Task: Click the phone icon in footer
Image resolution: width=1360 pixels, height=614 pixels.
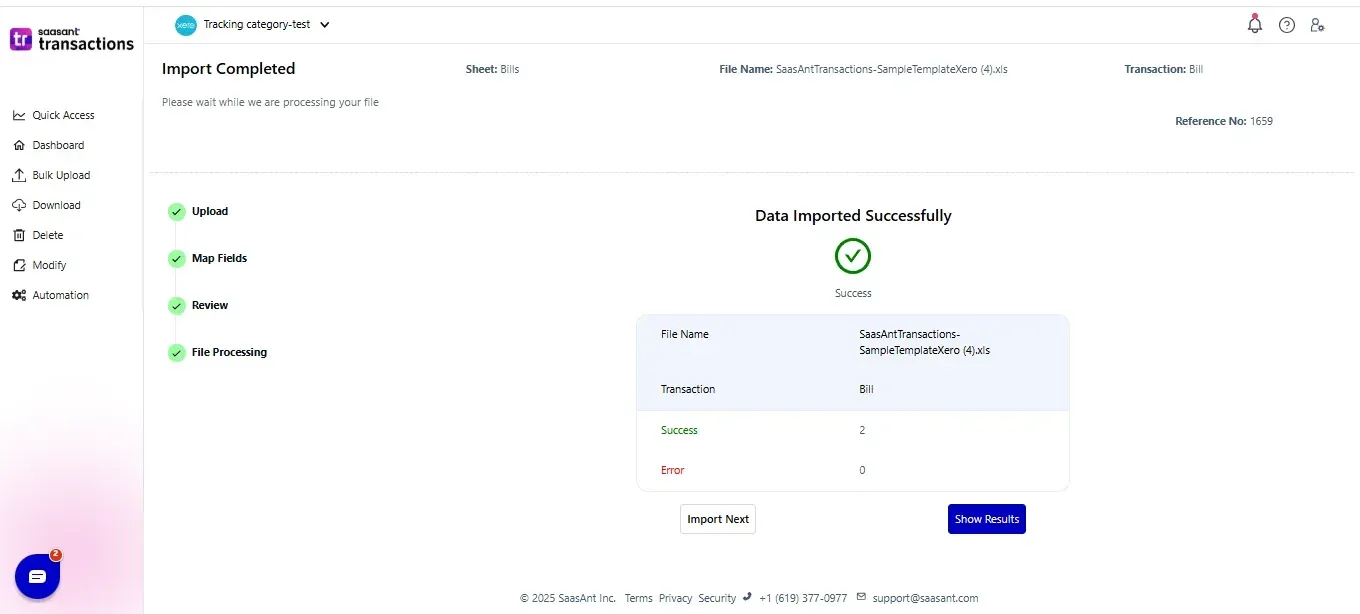Action: [x=747, y=597]
